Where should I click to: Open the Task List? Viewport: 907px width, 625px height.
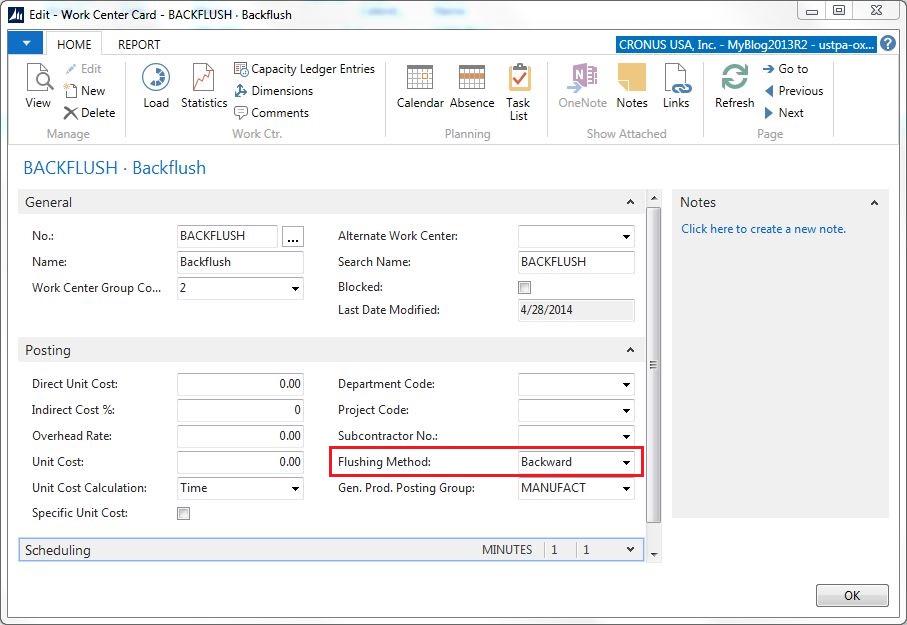coord(518,93)
